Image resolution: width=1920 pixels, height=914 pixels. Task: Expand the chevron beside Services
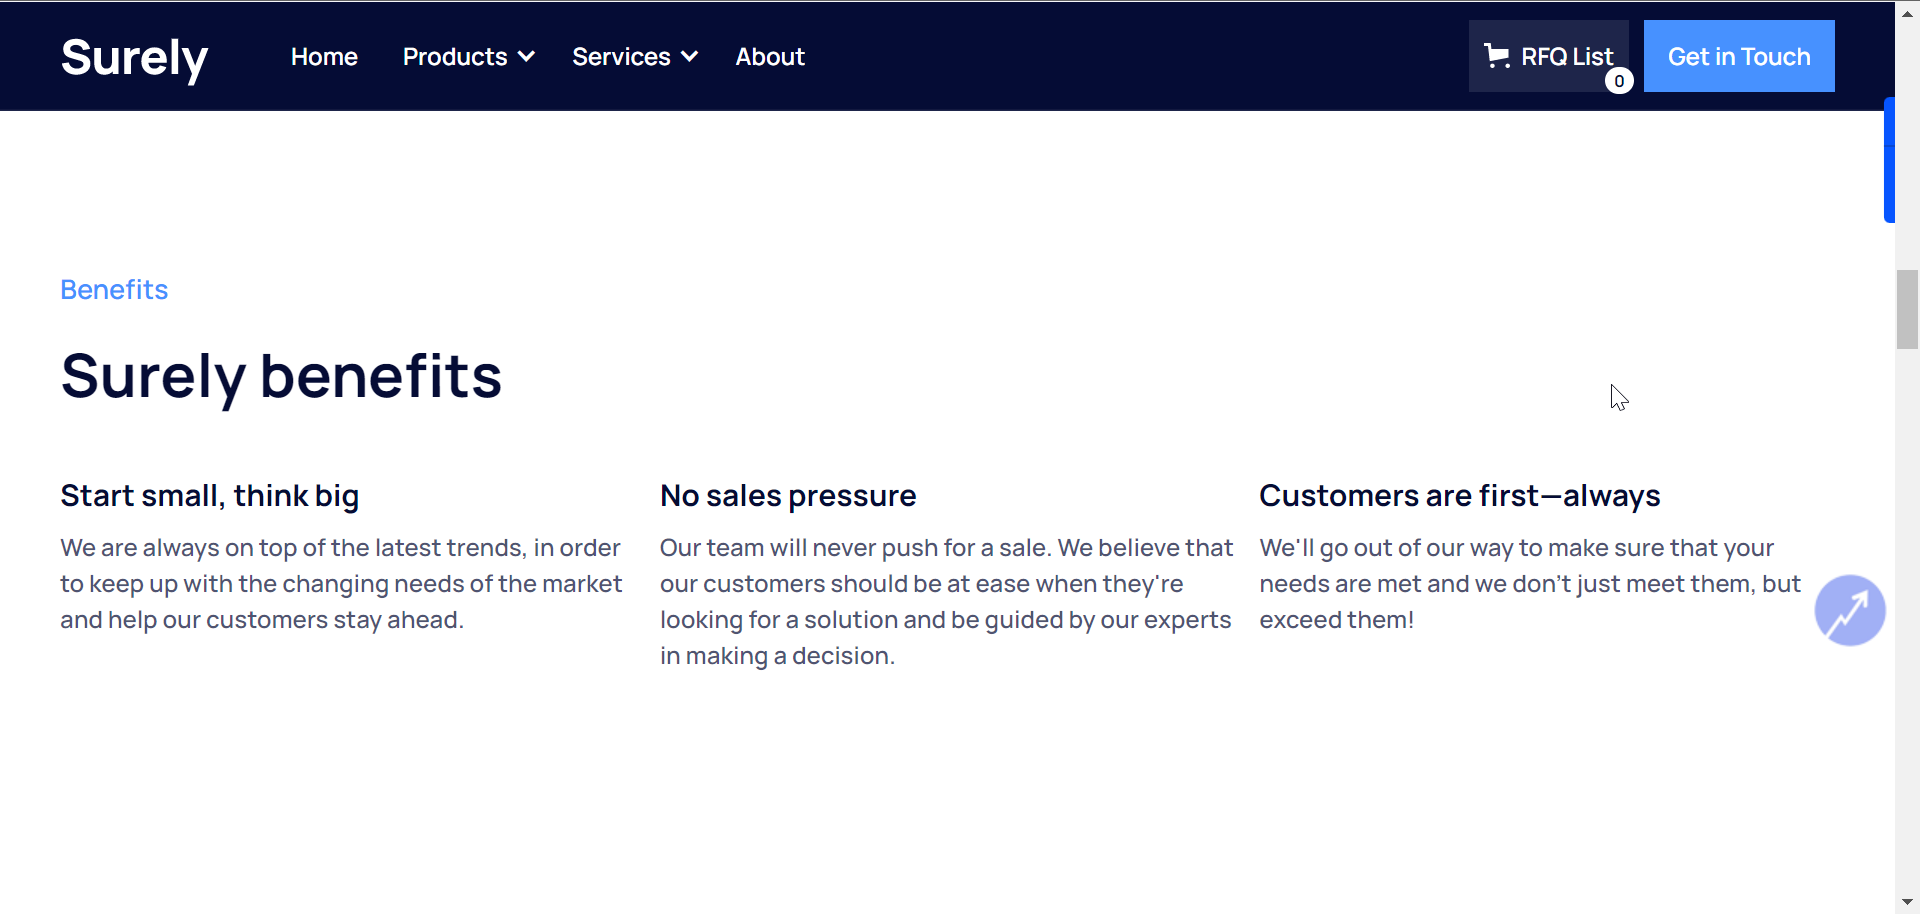(690, 57)
